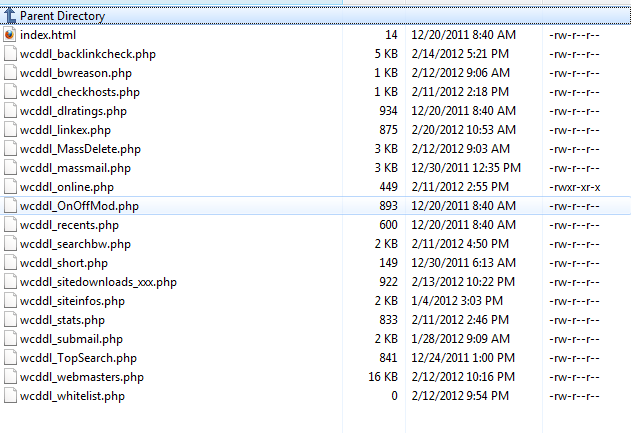Select file name wcddl_OnOffMod.php
Viewport: 631px width, 433px height.
pos(79,206)
